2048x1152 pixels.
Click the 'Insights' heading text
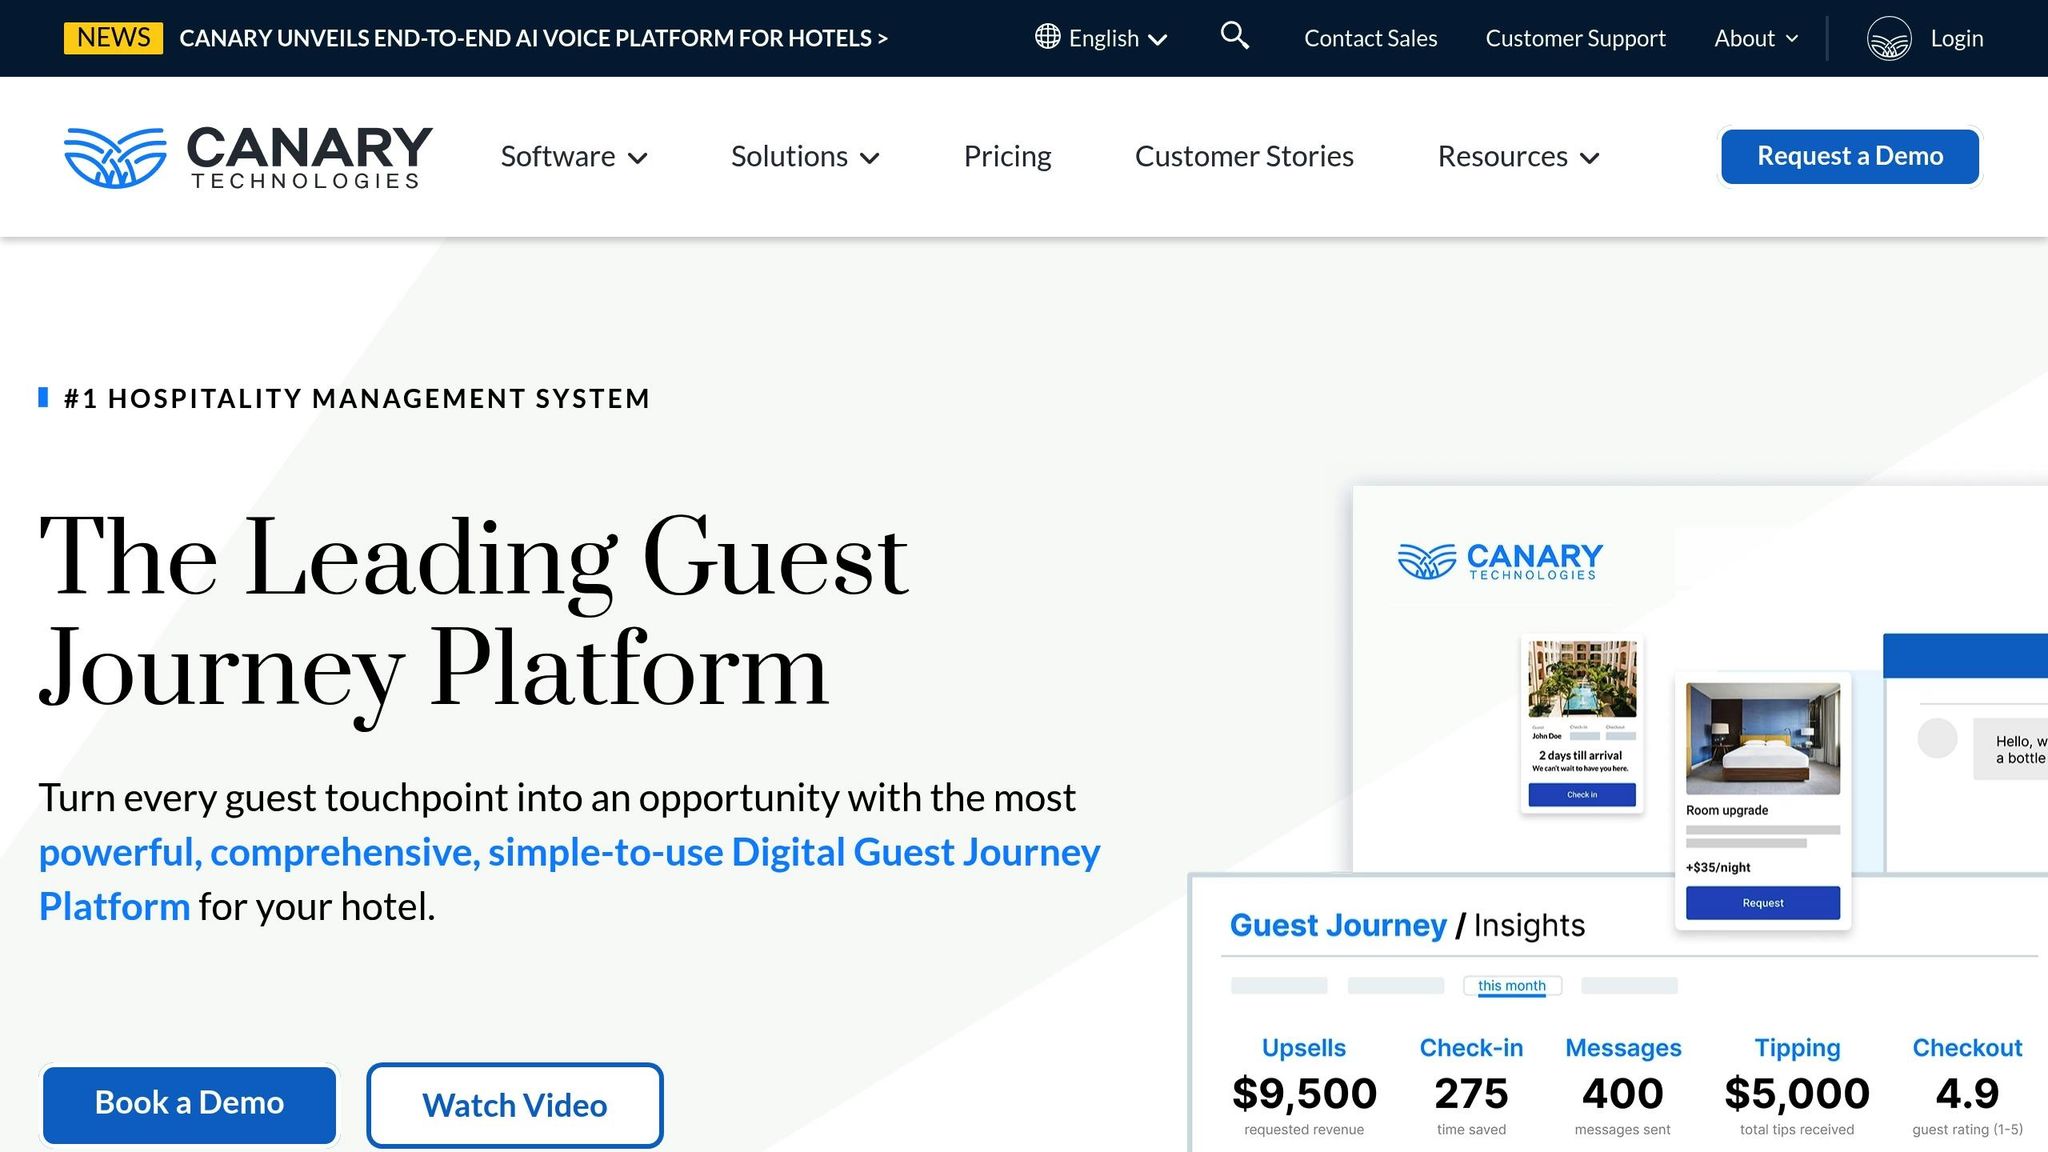tap(1529, 925)
